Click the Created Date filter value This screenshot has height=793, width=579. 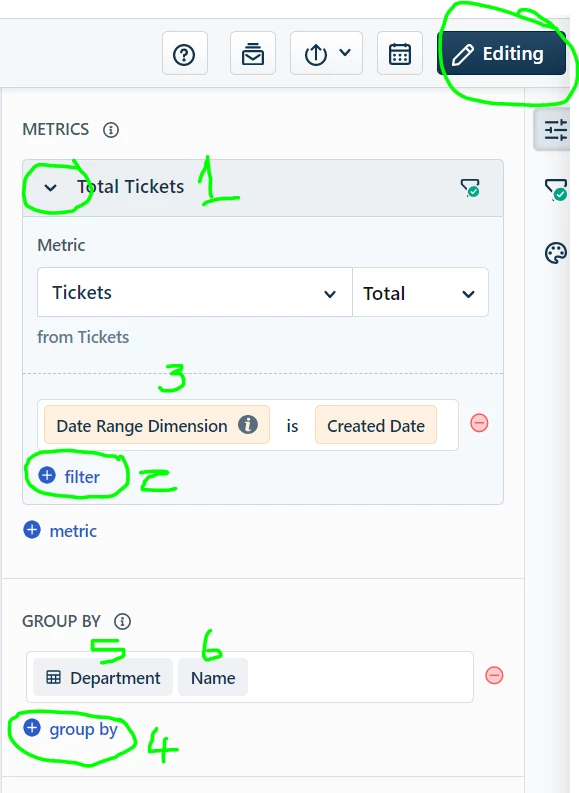(x=376, y=425)
